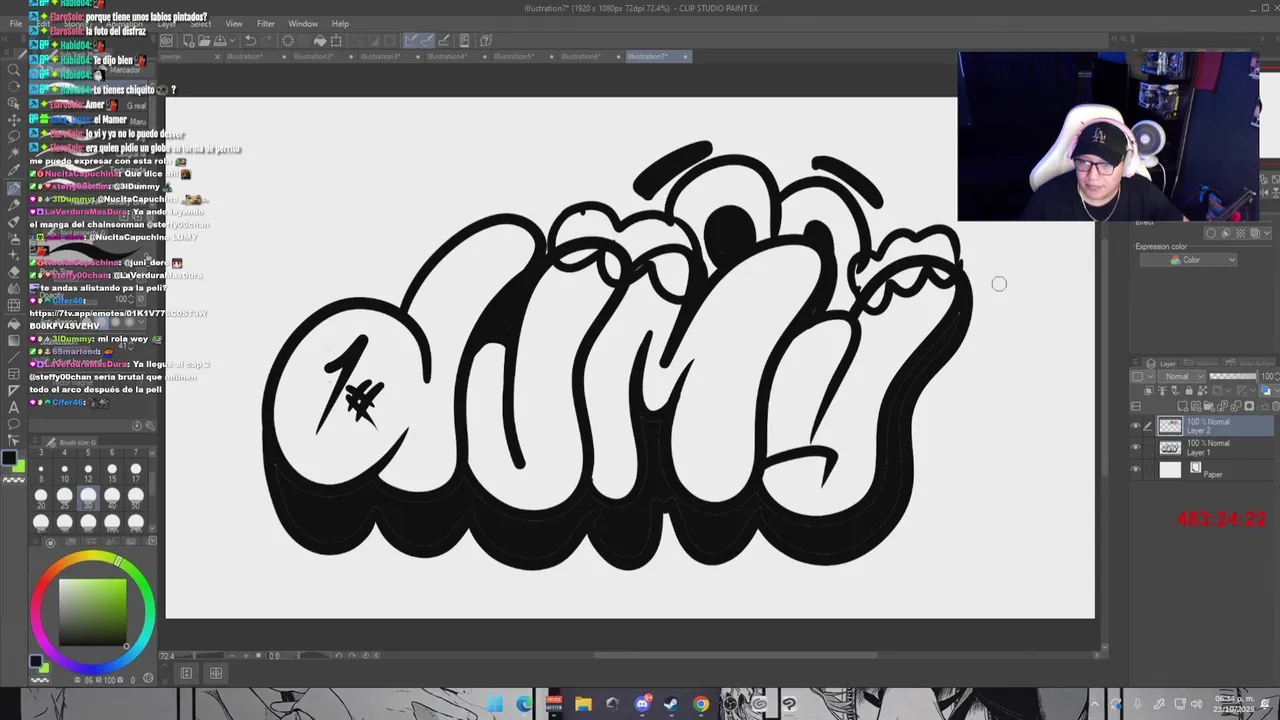This screenshot has width=1280, height=720.
Task: Create a new layer folder
Action: (x=1209, y=406)
